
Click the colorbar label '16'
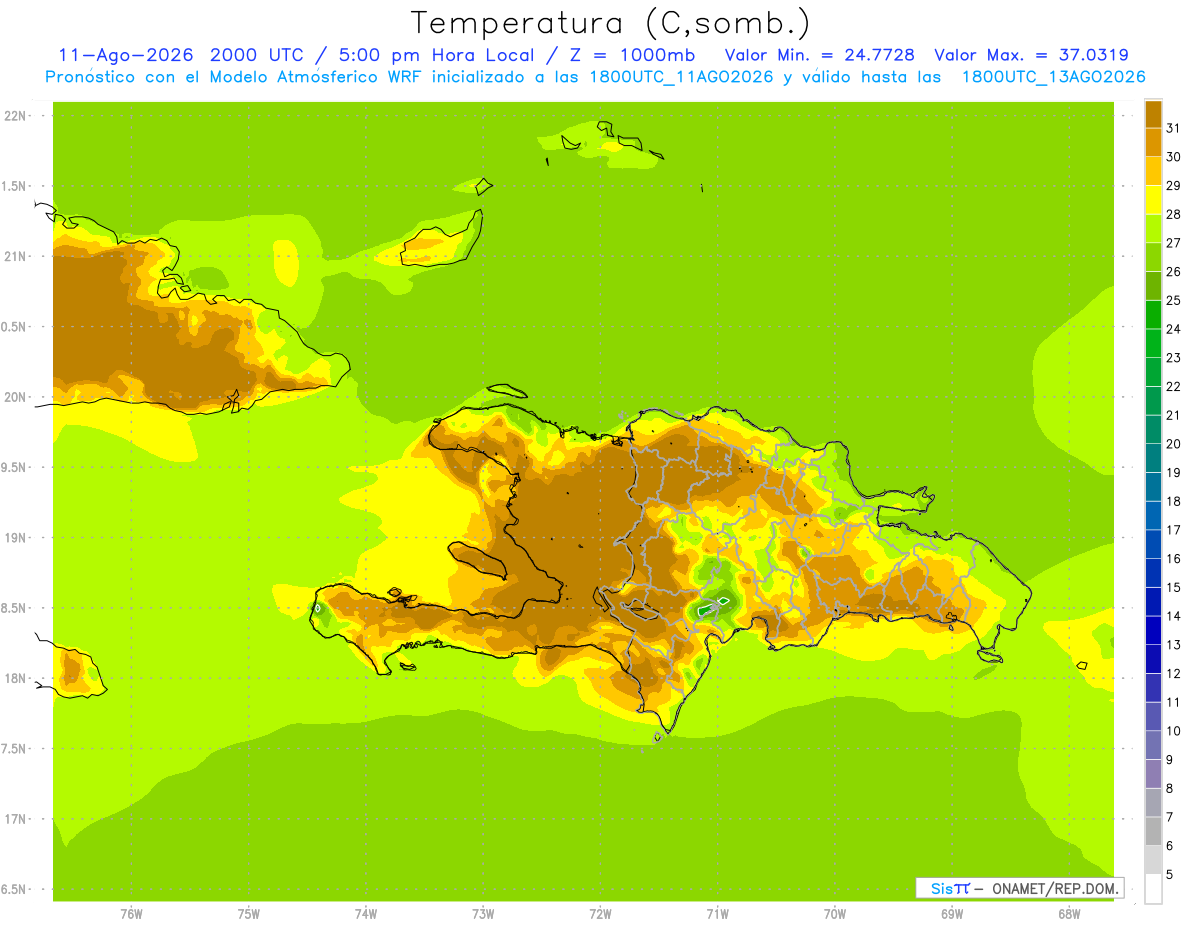click(x=1173, y=559)
